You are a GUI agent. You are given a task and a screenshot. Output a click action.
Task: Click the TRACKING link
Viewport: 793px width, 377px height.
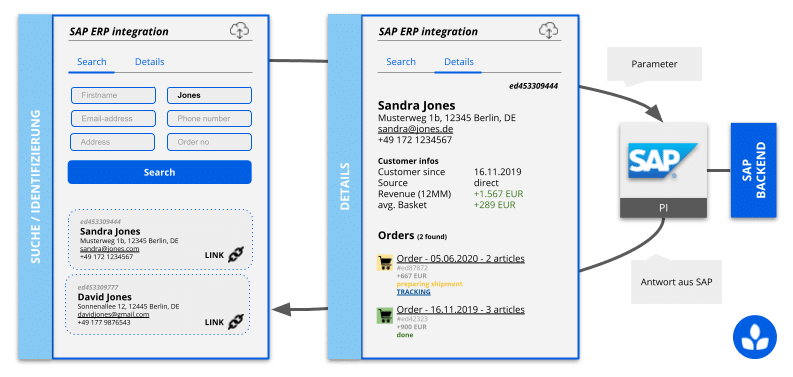coord(413,292)
